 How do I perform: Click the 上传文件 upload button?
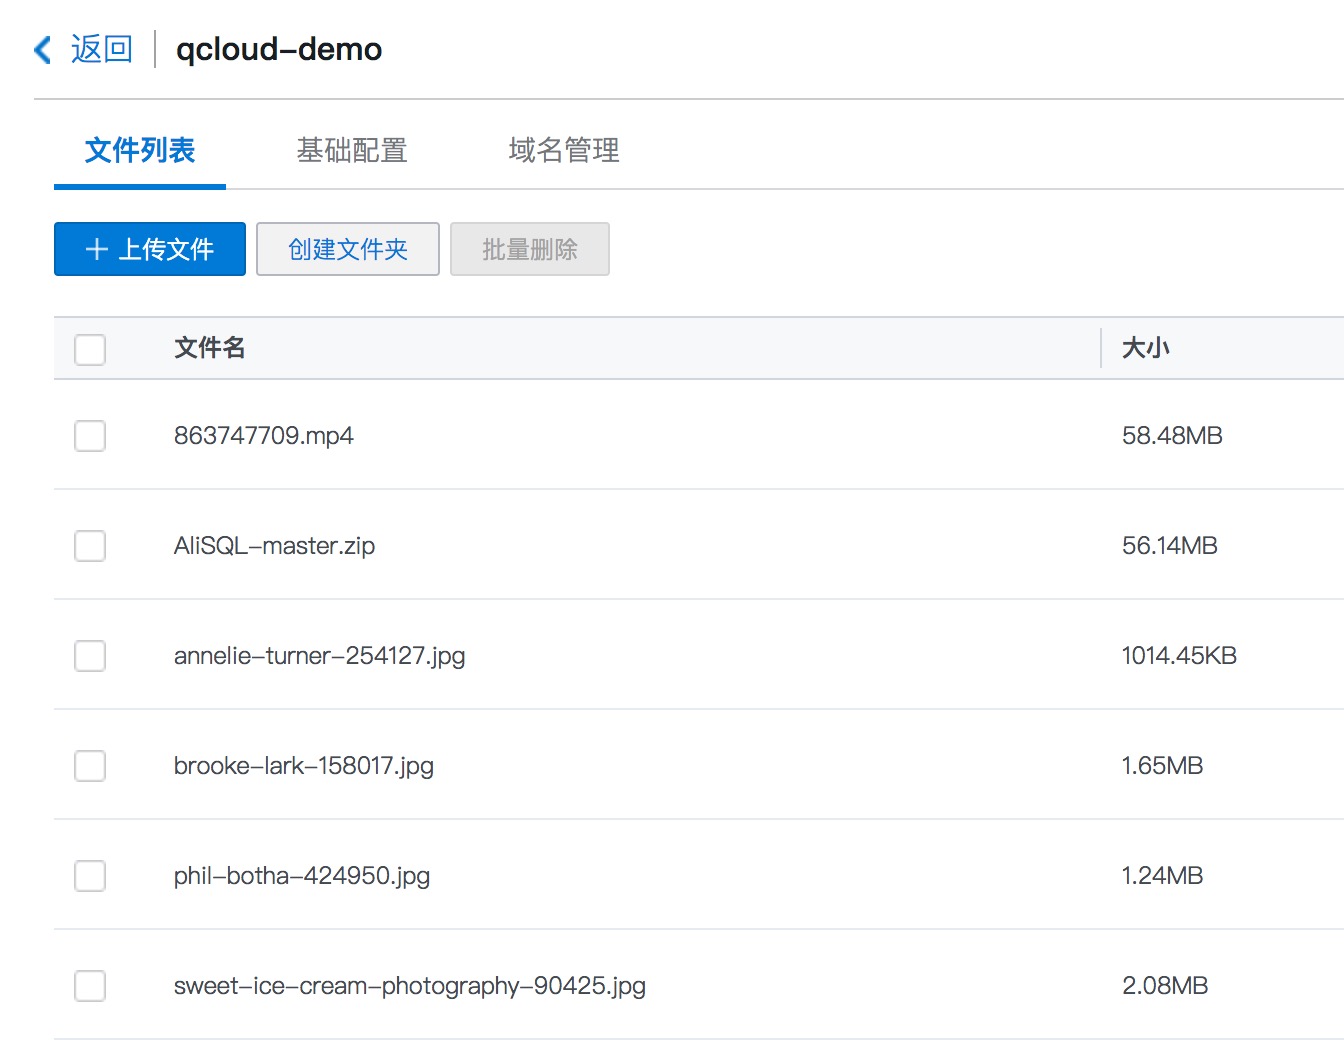(x=150, y=249)
